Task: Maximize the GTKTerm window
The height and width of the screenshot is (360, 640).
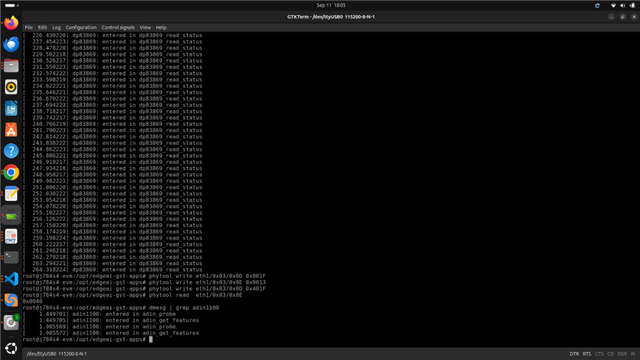Action: (622, 17)
